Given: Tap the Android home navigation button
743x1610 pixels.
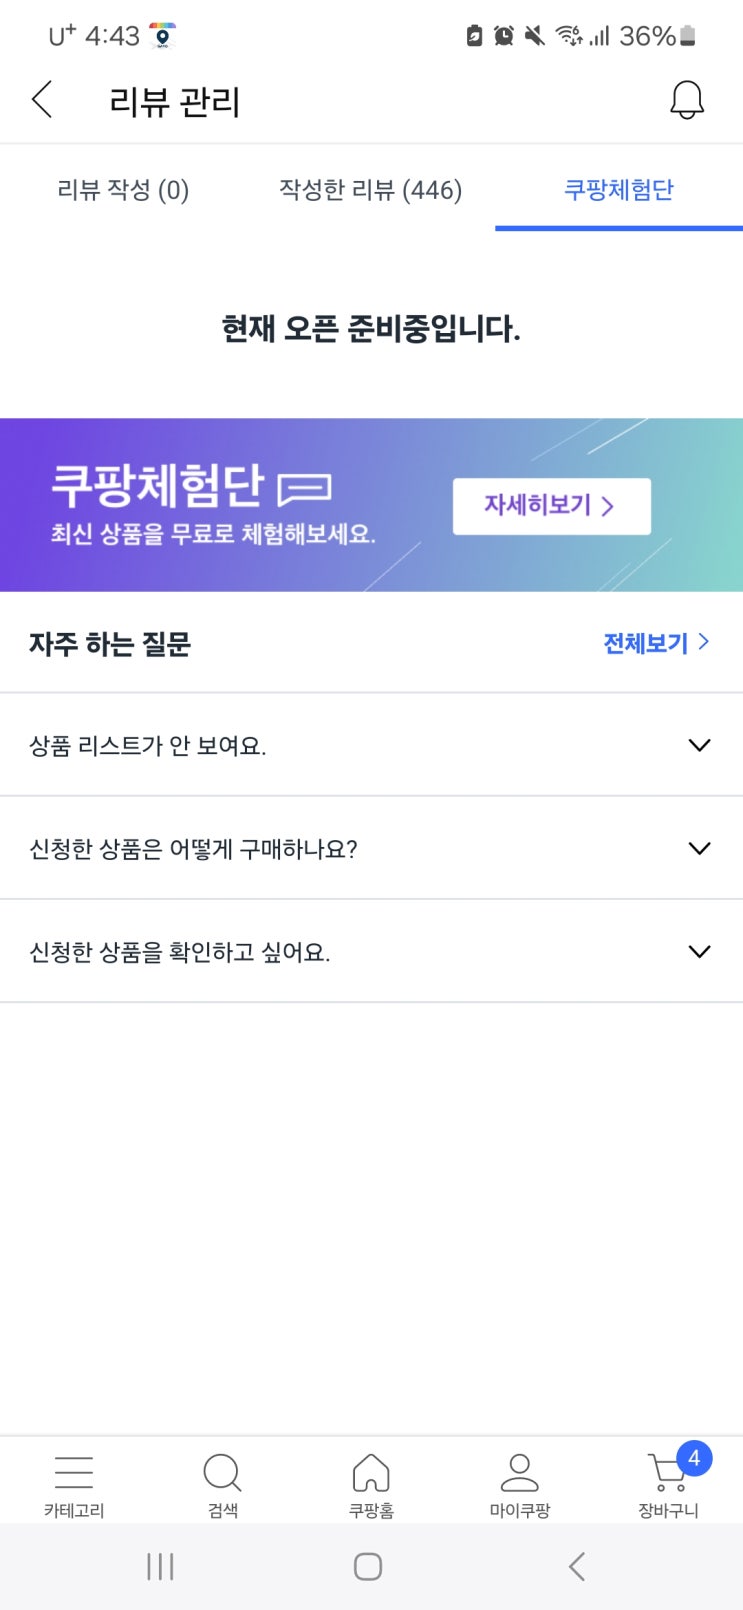Looking at the screenshot, I should tap(368, 1566).
